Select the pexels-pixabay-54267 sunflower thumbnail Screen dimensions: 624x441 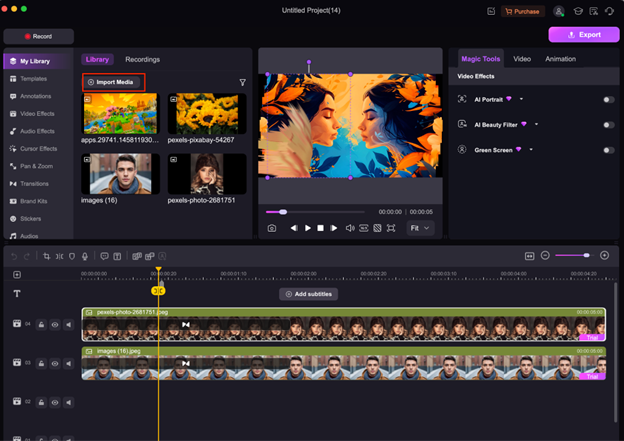point(207,114)
